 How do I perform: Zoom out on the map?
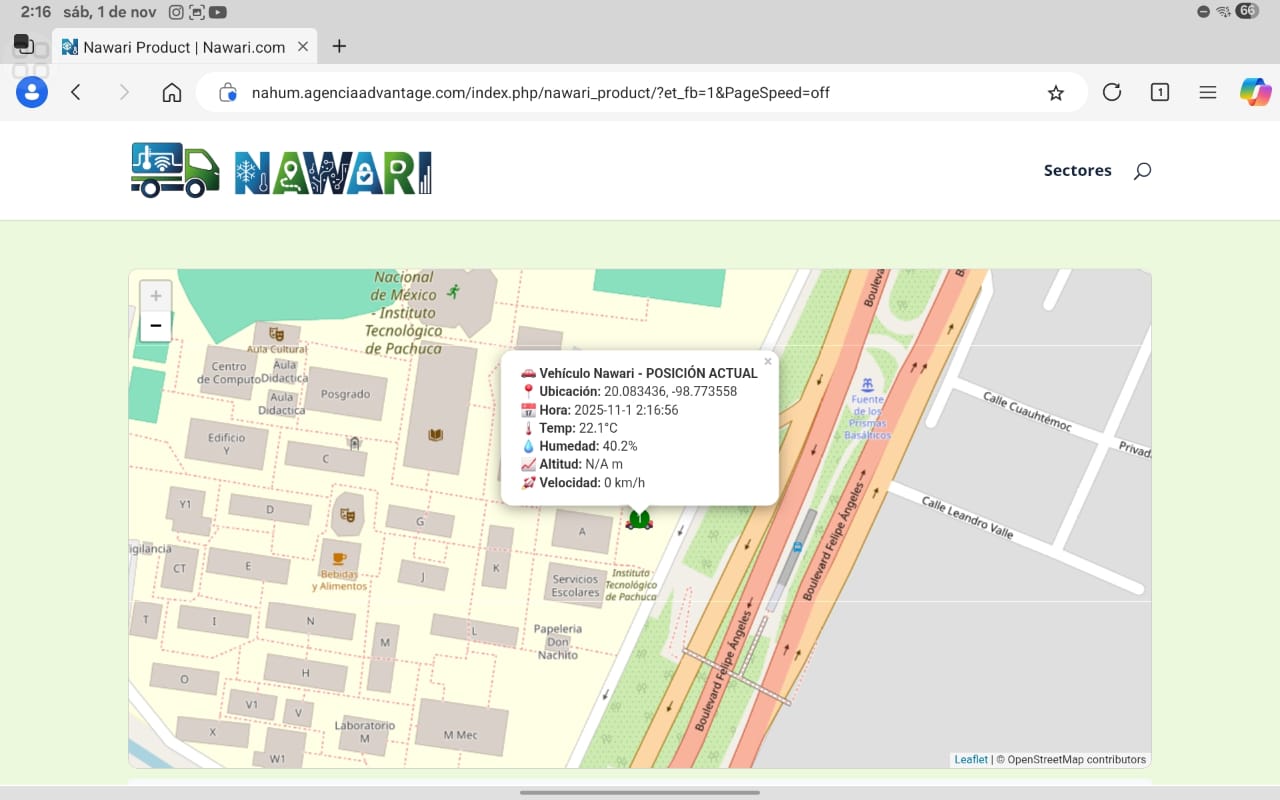155,326
